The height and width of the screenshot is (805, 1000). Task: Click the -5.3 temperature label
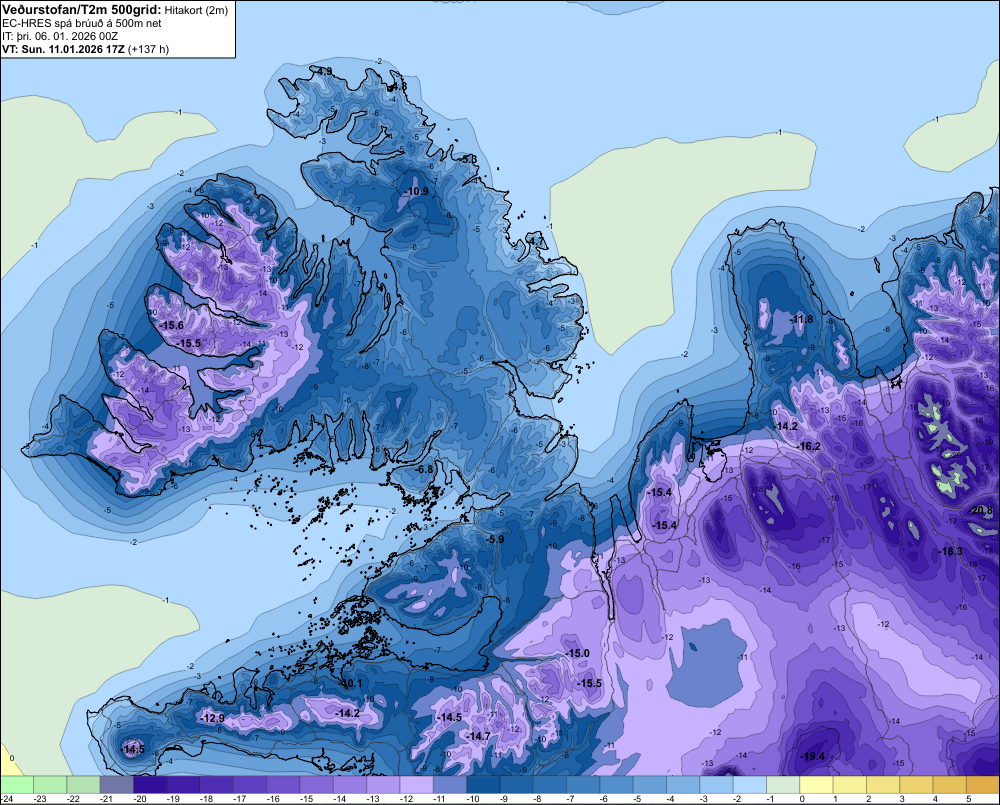(469, 159)
